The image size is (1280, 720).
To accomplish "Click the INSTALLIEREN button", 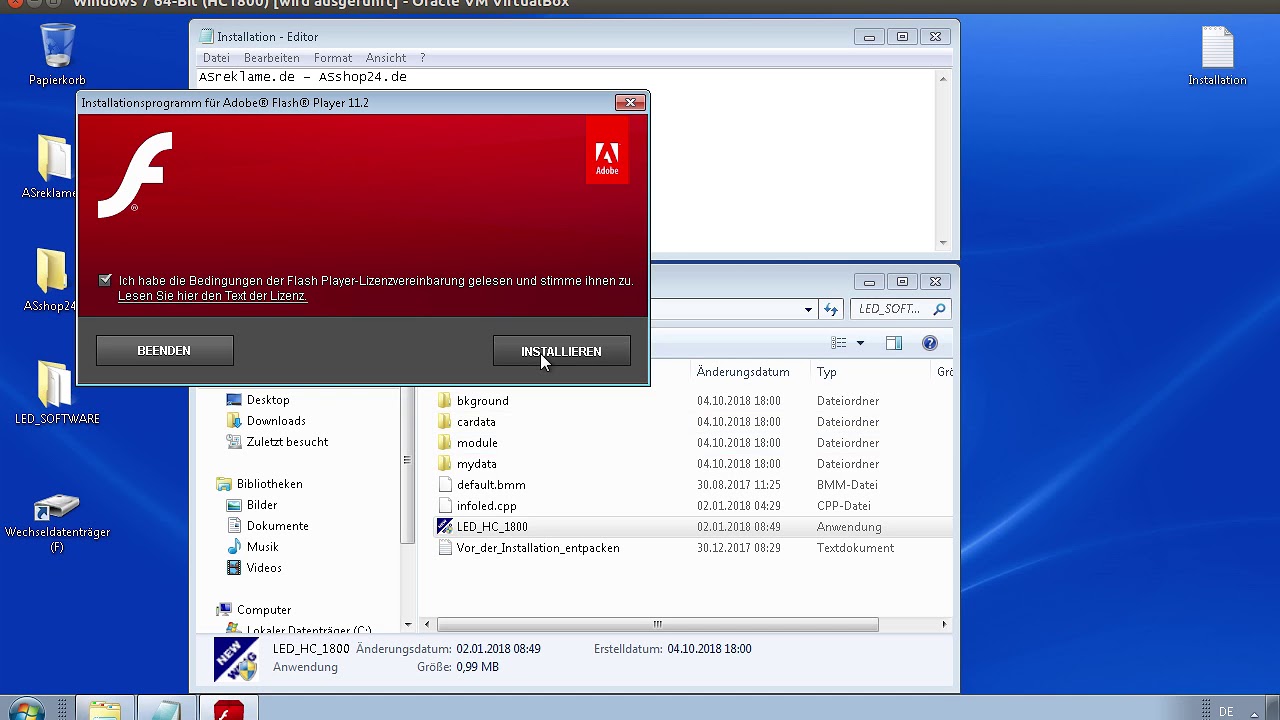I will coord(561,351).
